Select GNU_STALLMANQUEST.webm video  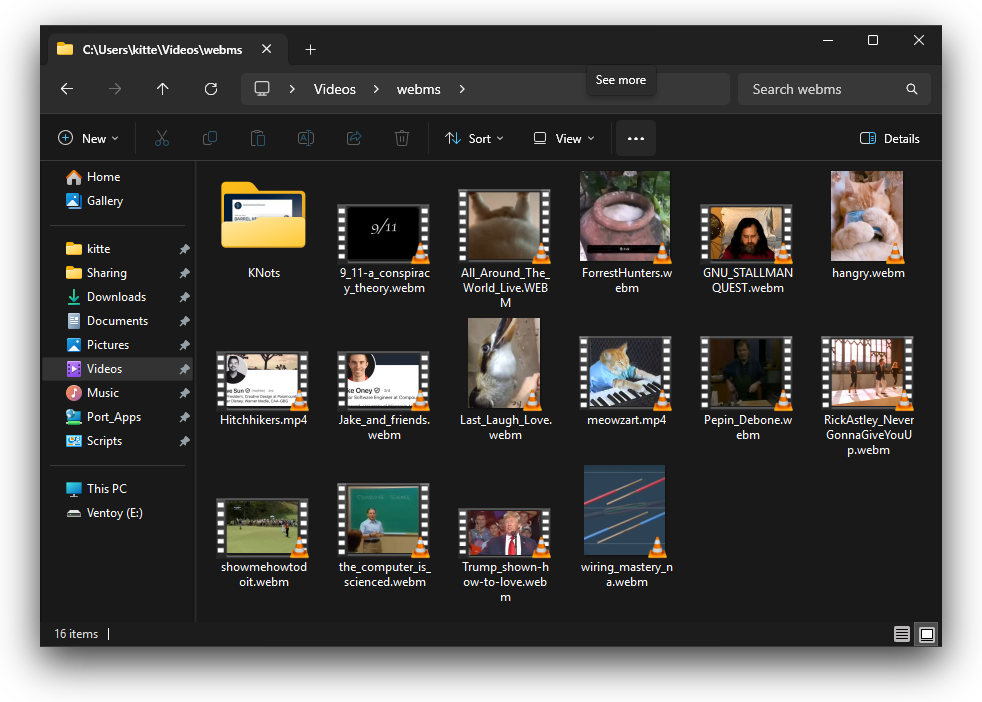[747, 247]
